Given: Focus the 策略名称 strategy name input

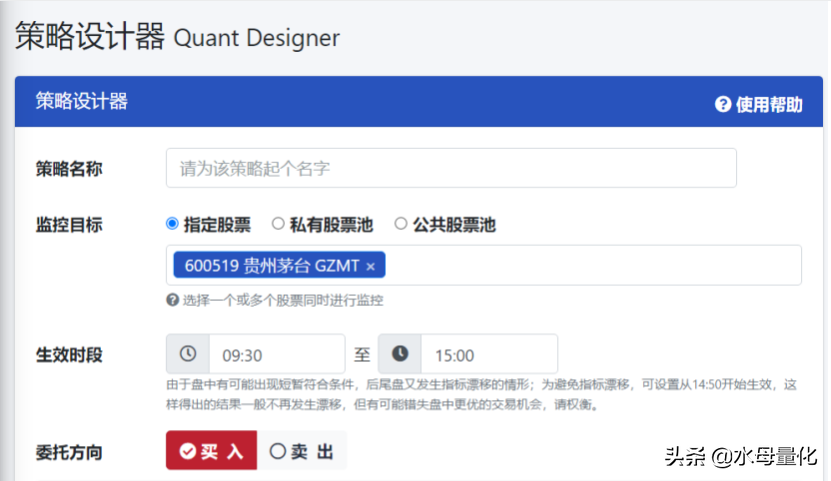Looking at the screenshot, I should pyautogui.click(x=451, y=168).
